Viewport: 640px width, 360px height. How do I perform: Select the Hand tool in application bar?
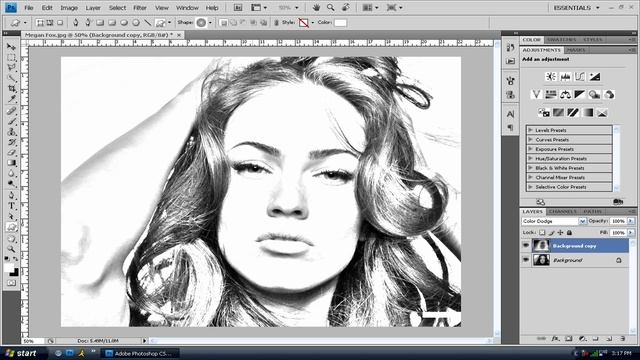coord(316,7)
